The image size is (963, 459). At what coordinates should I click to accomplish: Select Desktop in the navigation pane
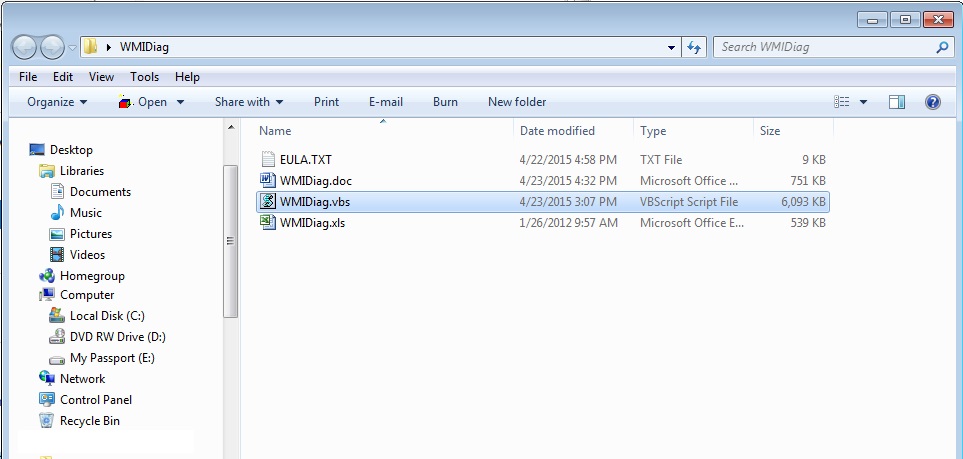click(71, 150)
